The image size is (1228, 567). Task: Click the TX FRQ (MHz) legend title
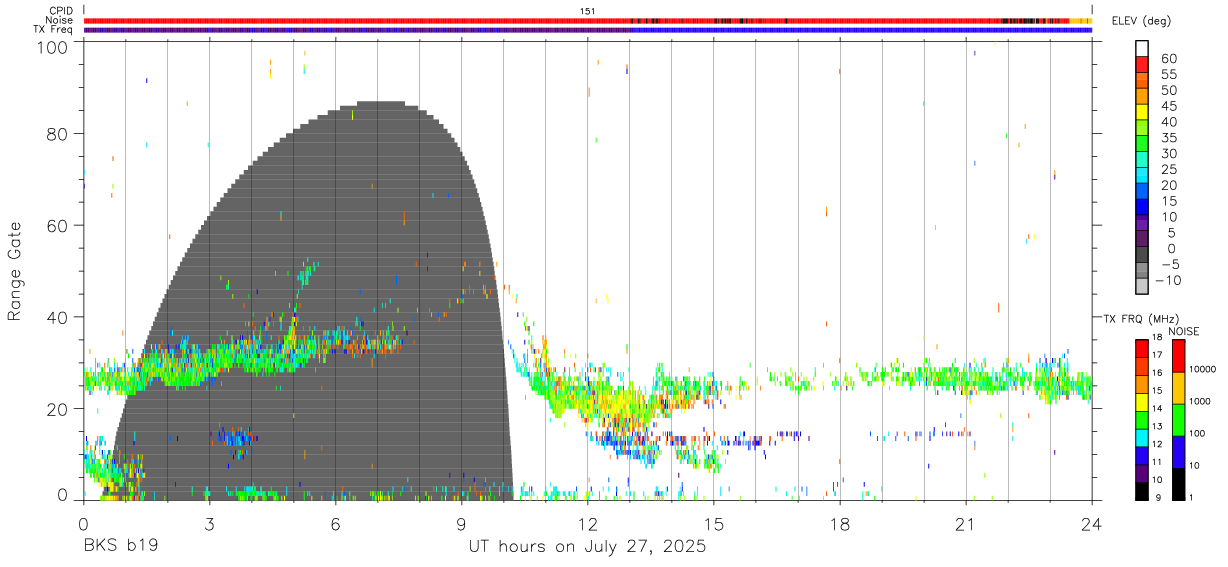pos(1139,319)
